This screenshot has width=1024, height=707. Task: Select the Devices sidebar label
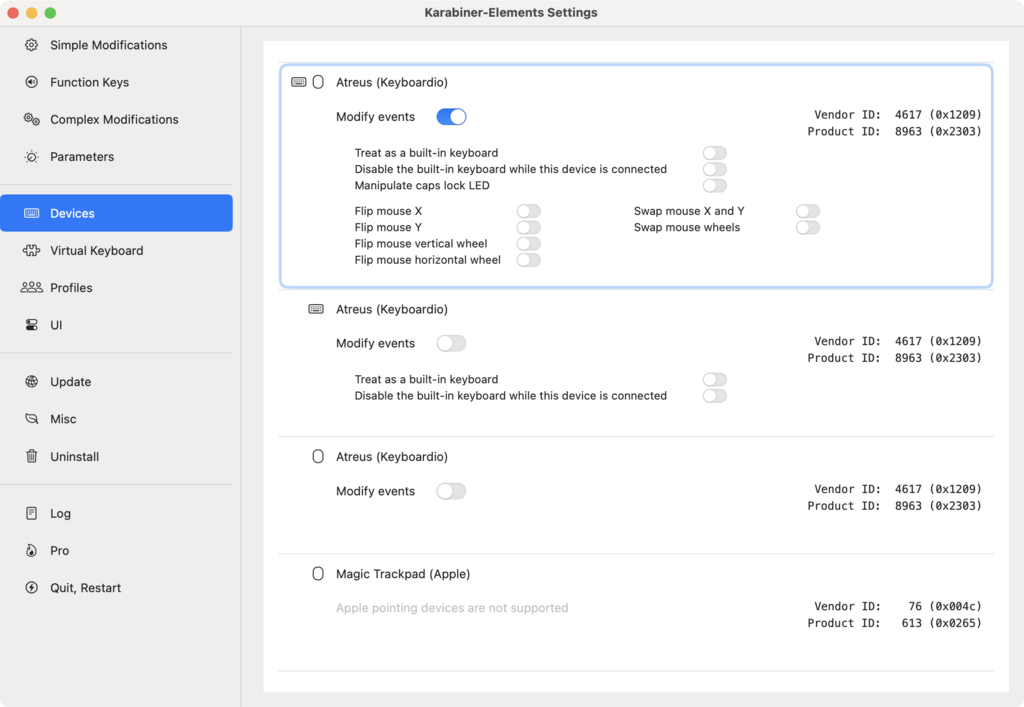tap(72, 213)
